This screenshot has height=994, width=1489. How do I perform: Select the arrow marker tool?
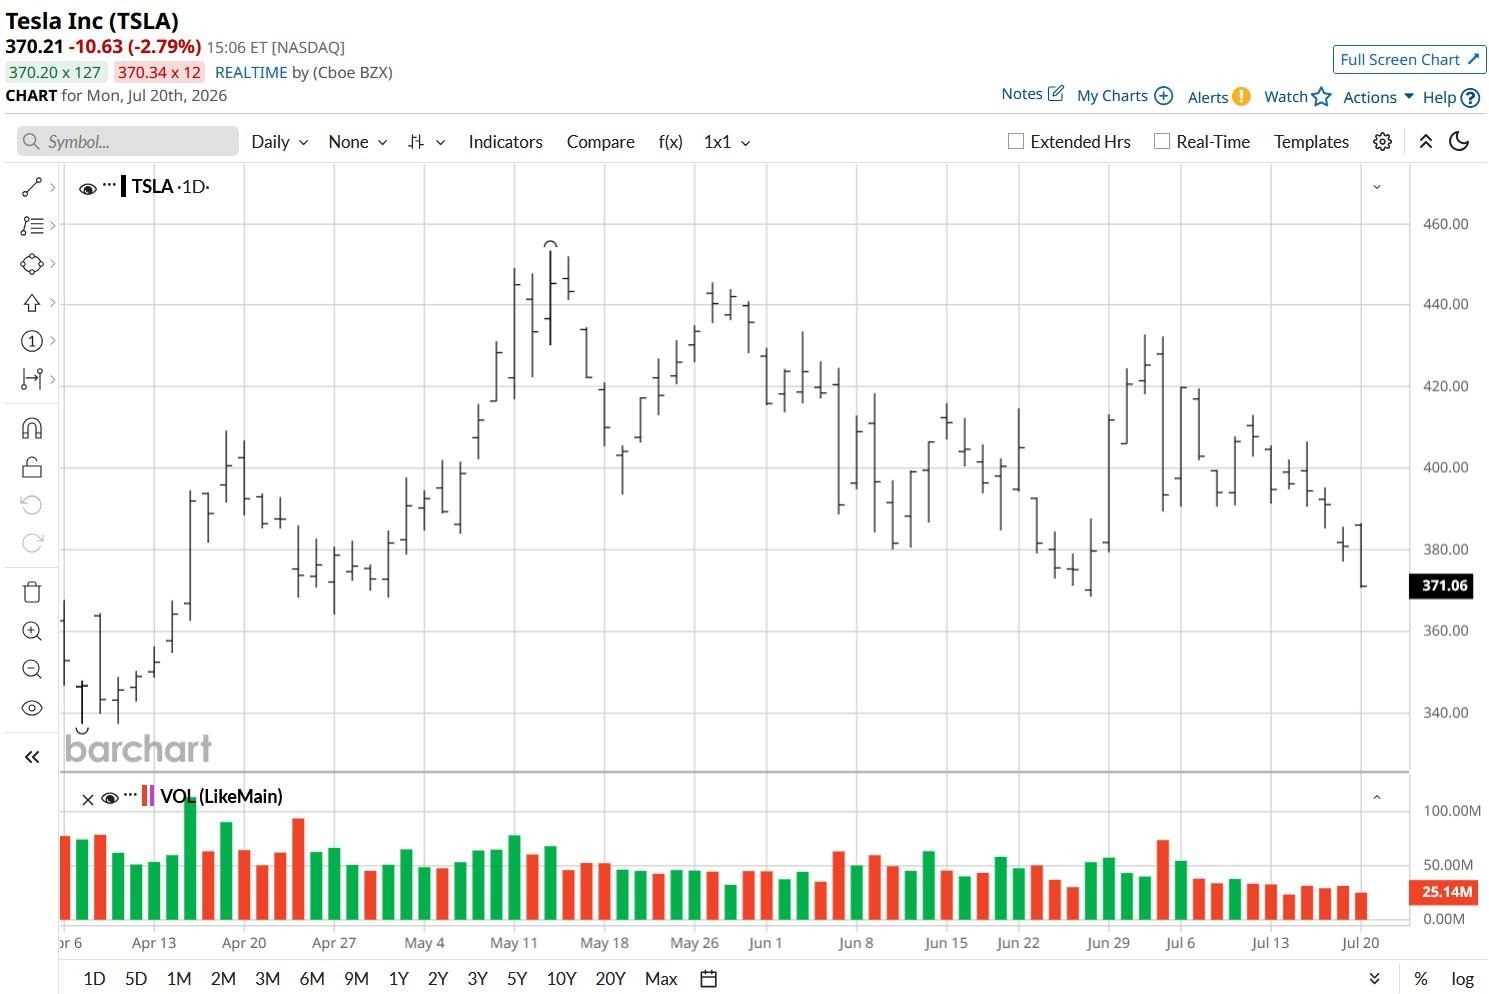32,303
